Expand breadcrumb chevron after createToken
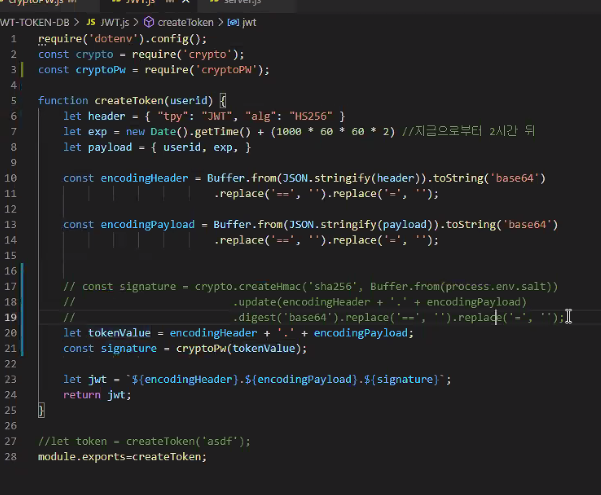The width and height of the screenshot is (601, 495). coord(220,22)
